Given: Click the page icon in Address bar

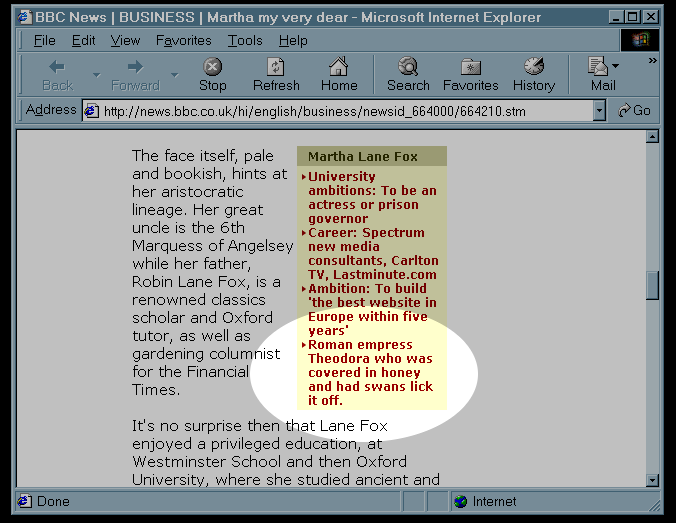Looking at the screenshot, I should click(x=91, y=111).
